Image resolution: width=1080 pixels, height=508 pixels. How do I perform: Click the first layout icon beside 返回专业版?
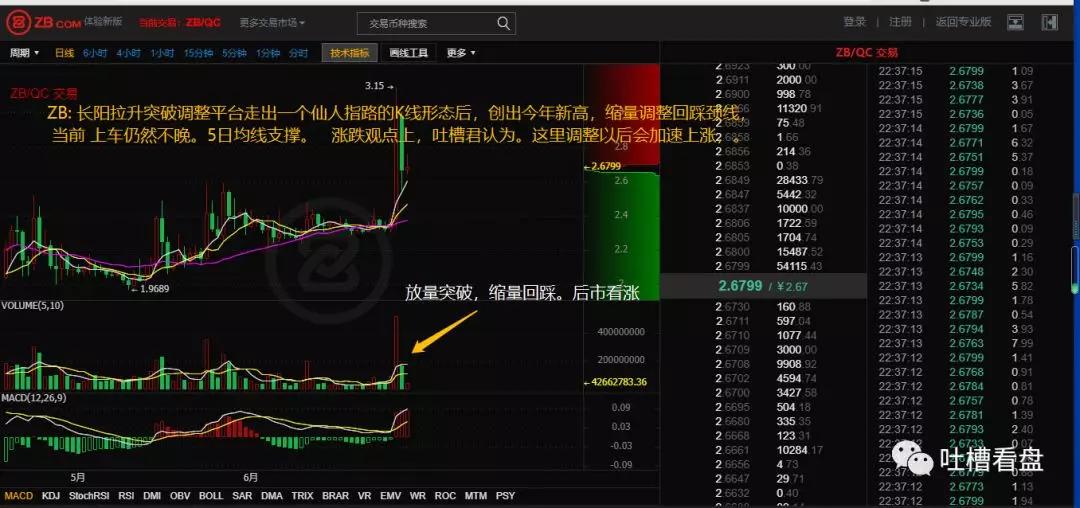pos(1015,22)
